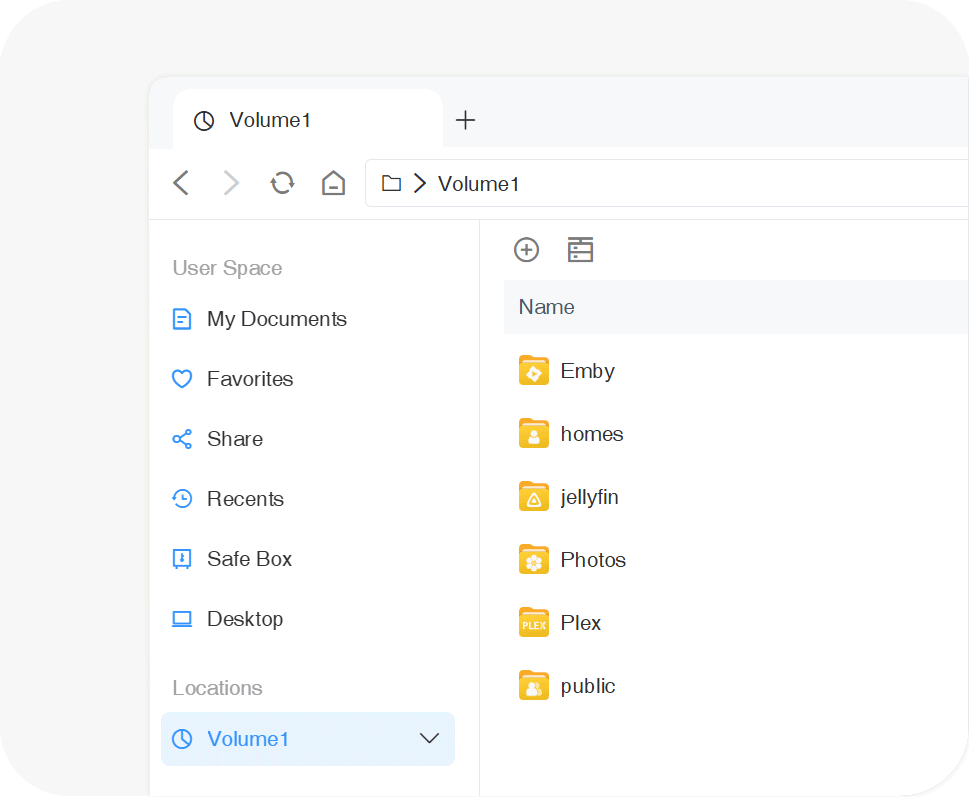969x797 pixels.
Task: Click the homes folder name
Action: [591, 434]
